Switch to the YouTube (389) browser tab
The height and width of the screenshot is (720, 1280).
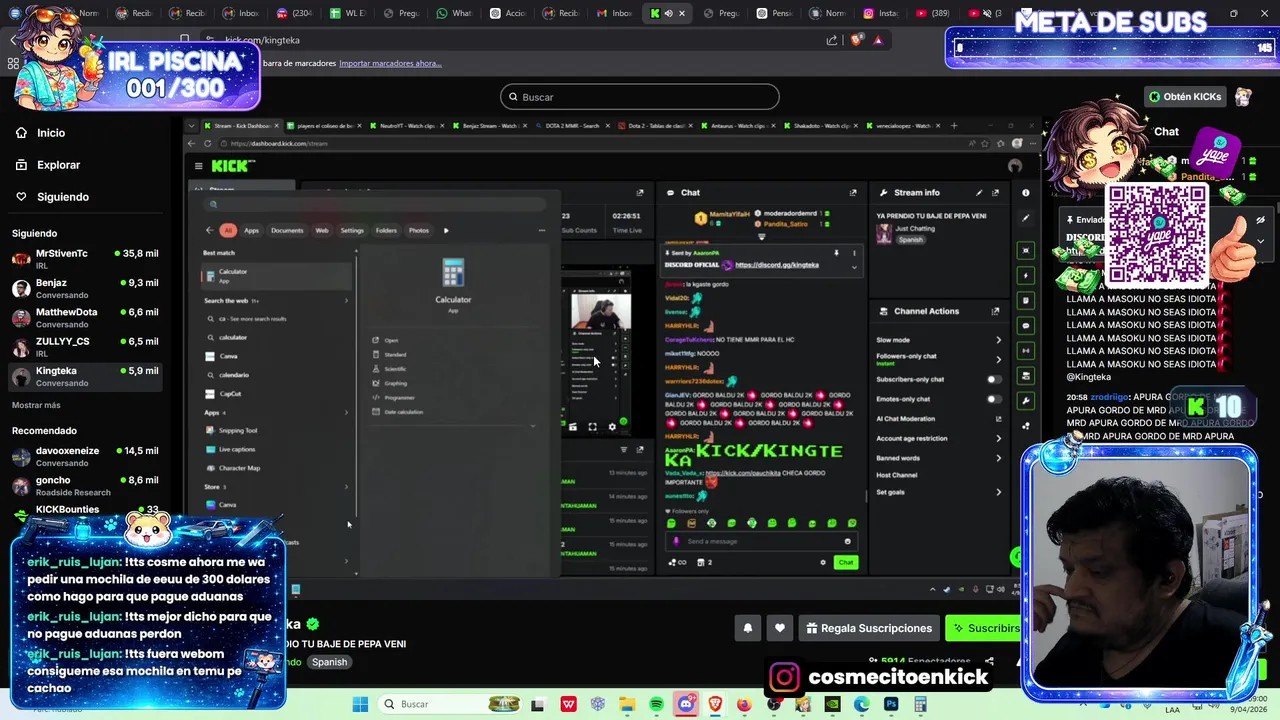click(934, 13)
